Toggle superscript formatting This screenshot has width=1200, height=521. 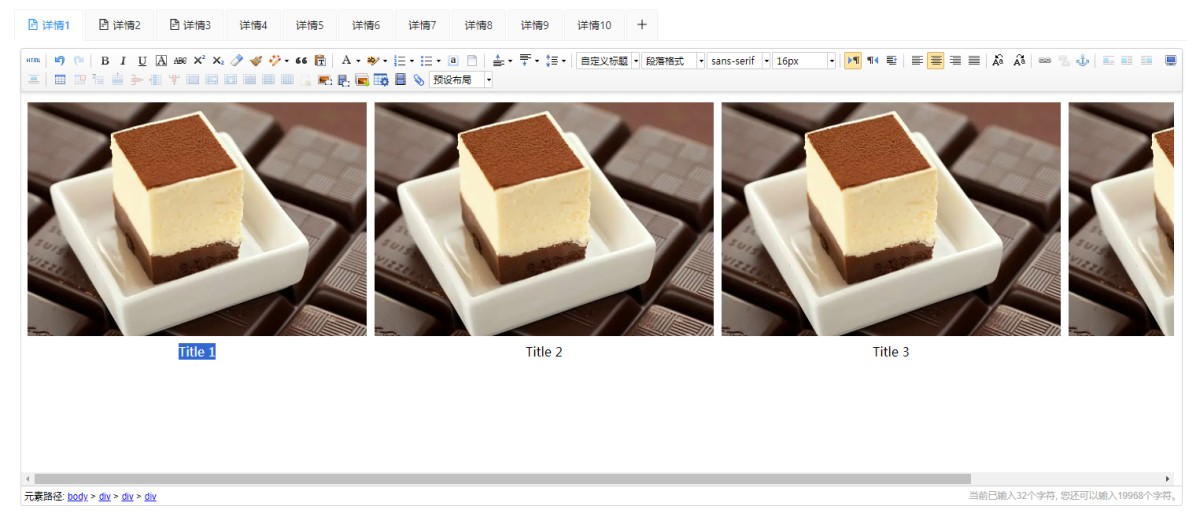click(x=199, y=61)
